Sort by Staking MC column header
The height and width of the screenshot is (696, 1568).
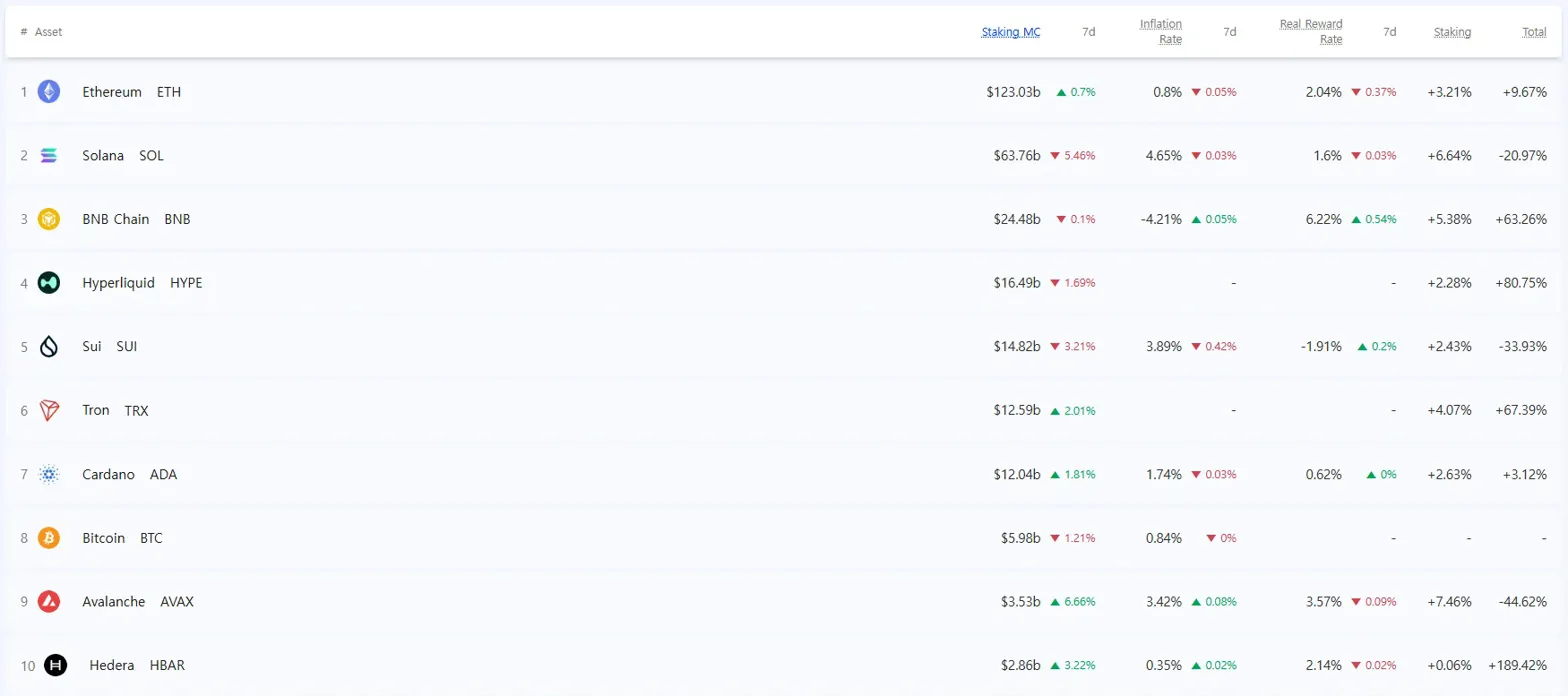(1010, 32)
